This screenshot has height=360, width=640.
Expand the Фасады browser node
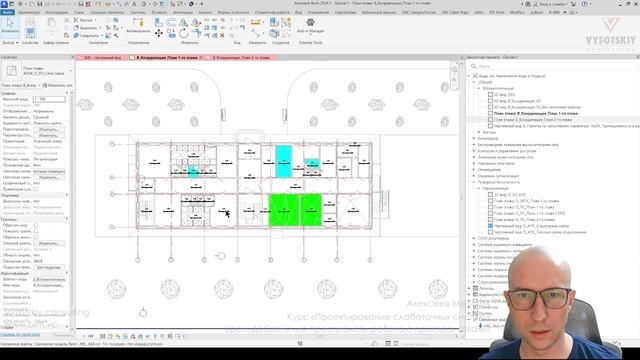click(x=479, y=132)
